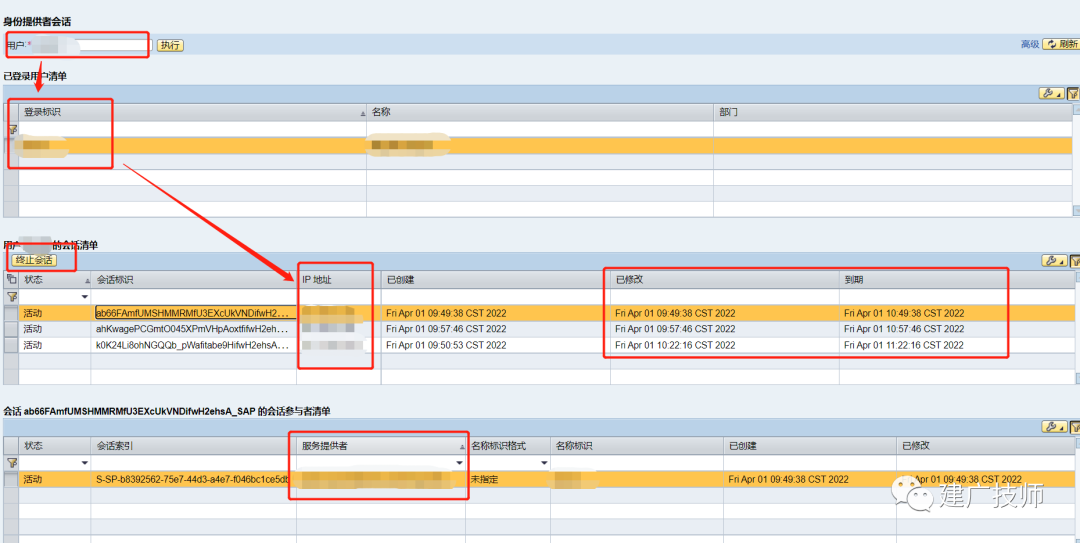Screen dimensions: 1080x543
Task: Toggle filter funnel of logged-in users list
Action: tap(1072, 94)
